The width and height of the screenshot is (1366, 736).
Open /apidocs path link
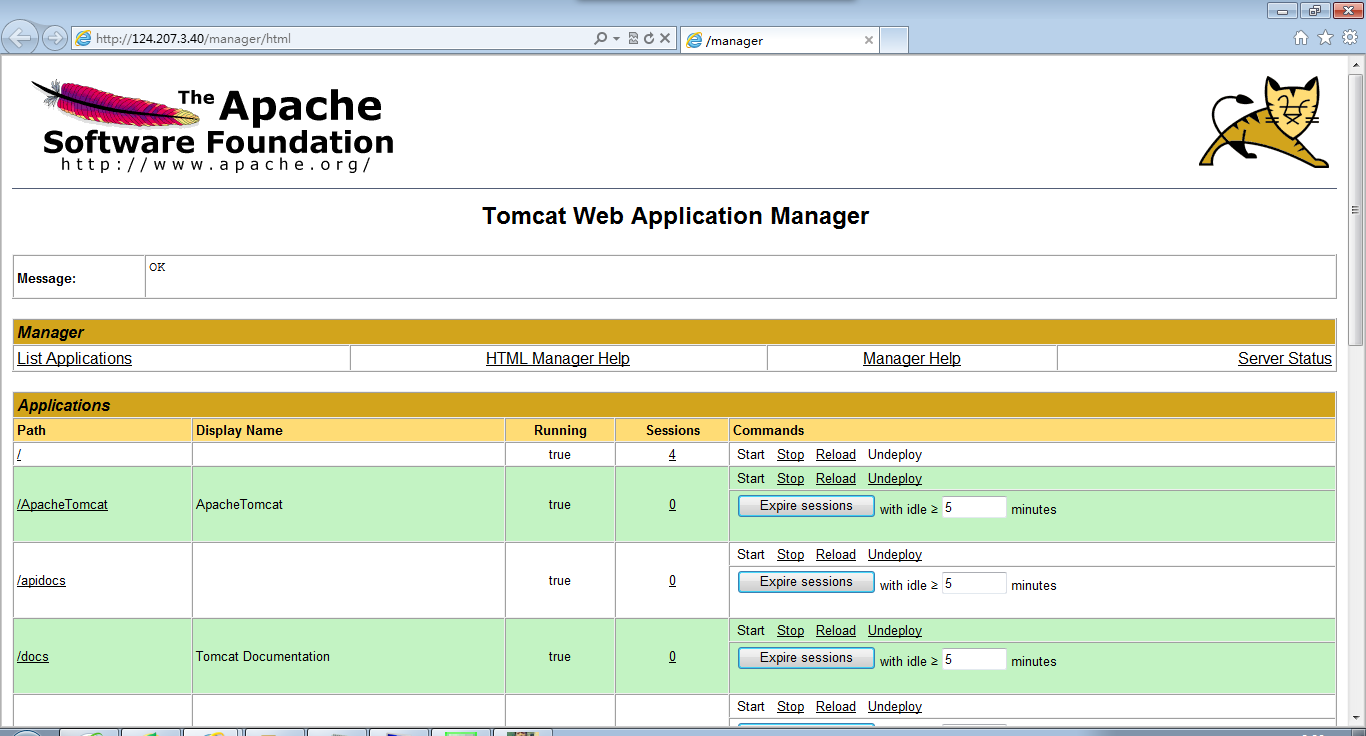tap(41, 581)
